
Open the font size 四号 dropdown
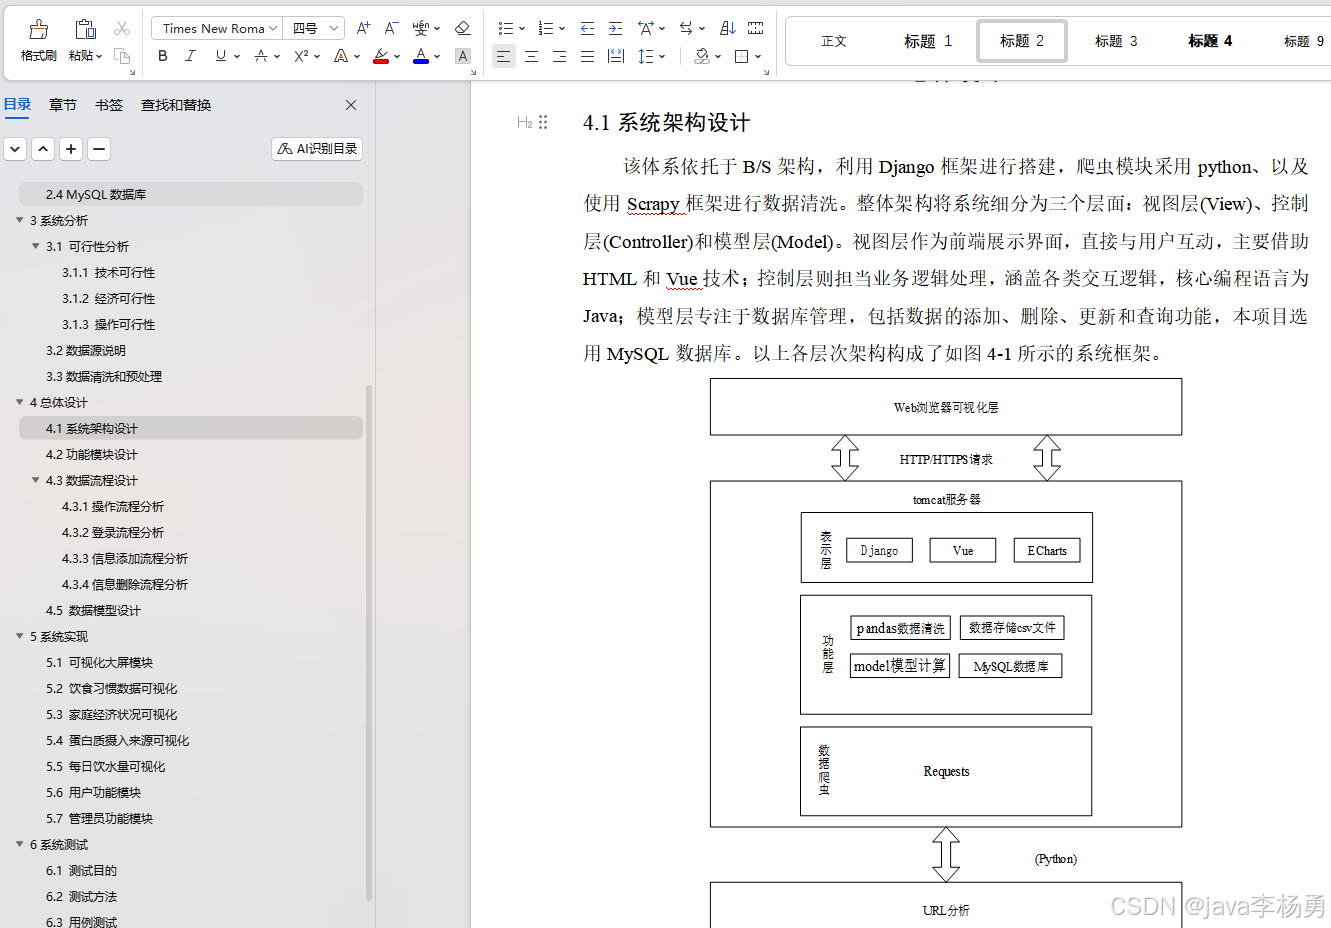click(x=333, y=28)
